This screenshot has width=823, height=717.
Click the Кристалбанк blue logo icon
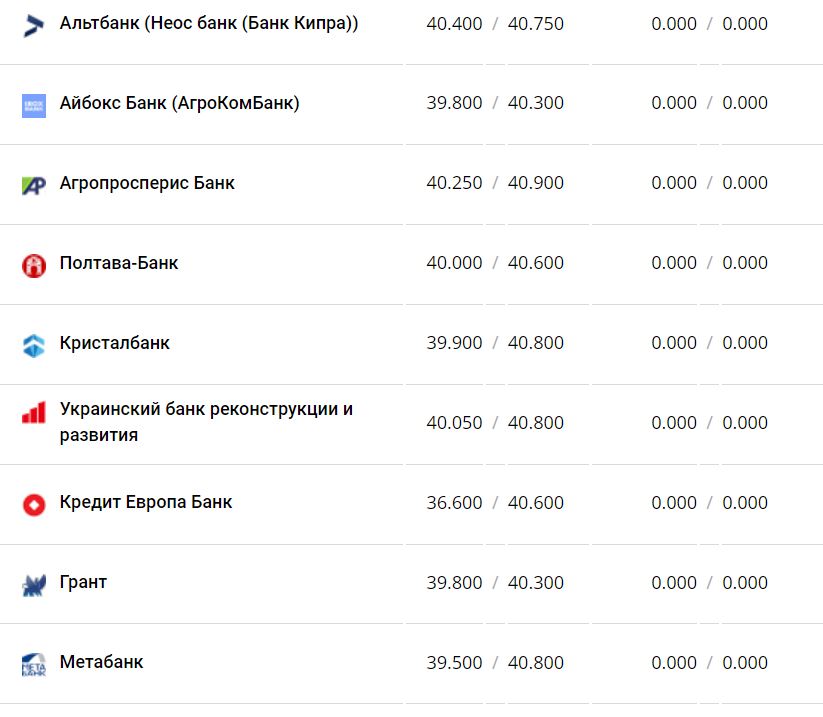(34, 345)
